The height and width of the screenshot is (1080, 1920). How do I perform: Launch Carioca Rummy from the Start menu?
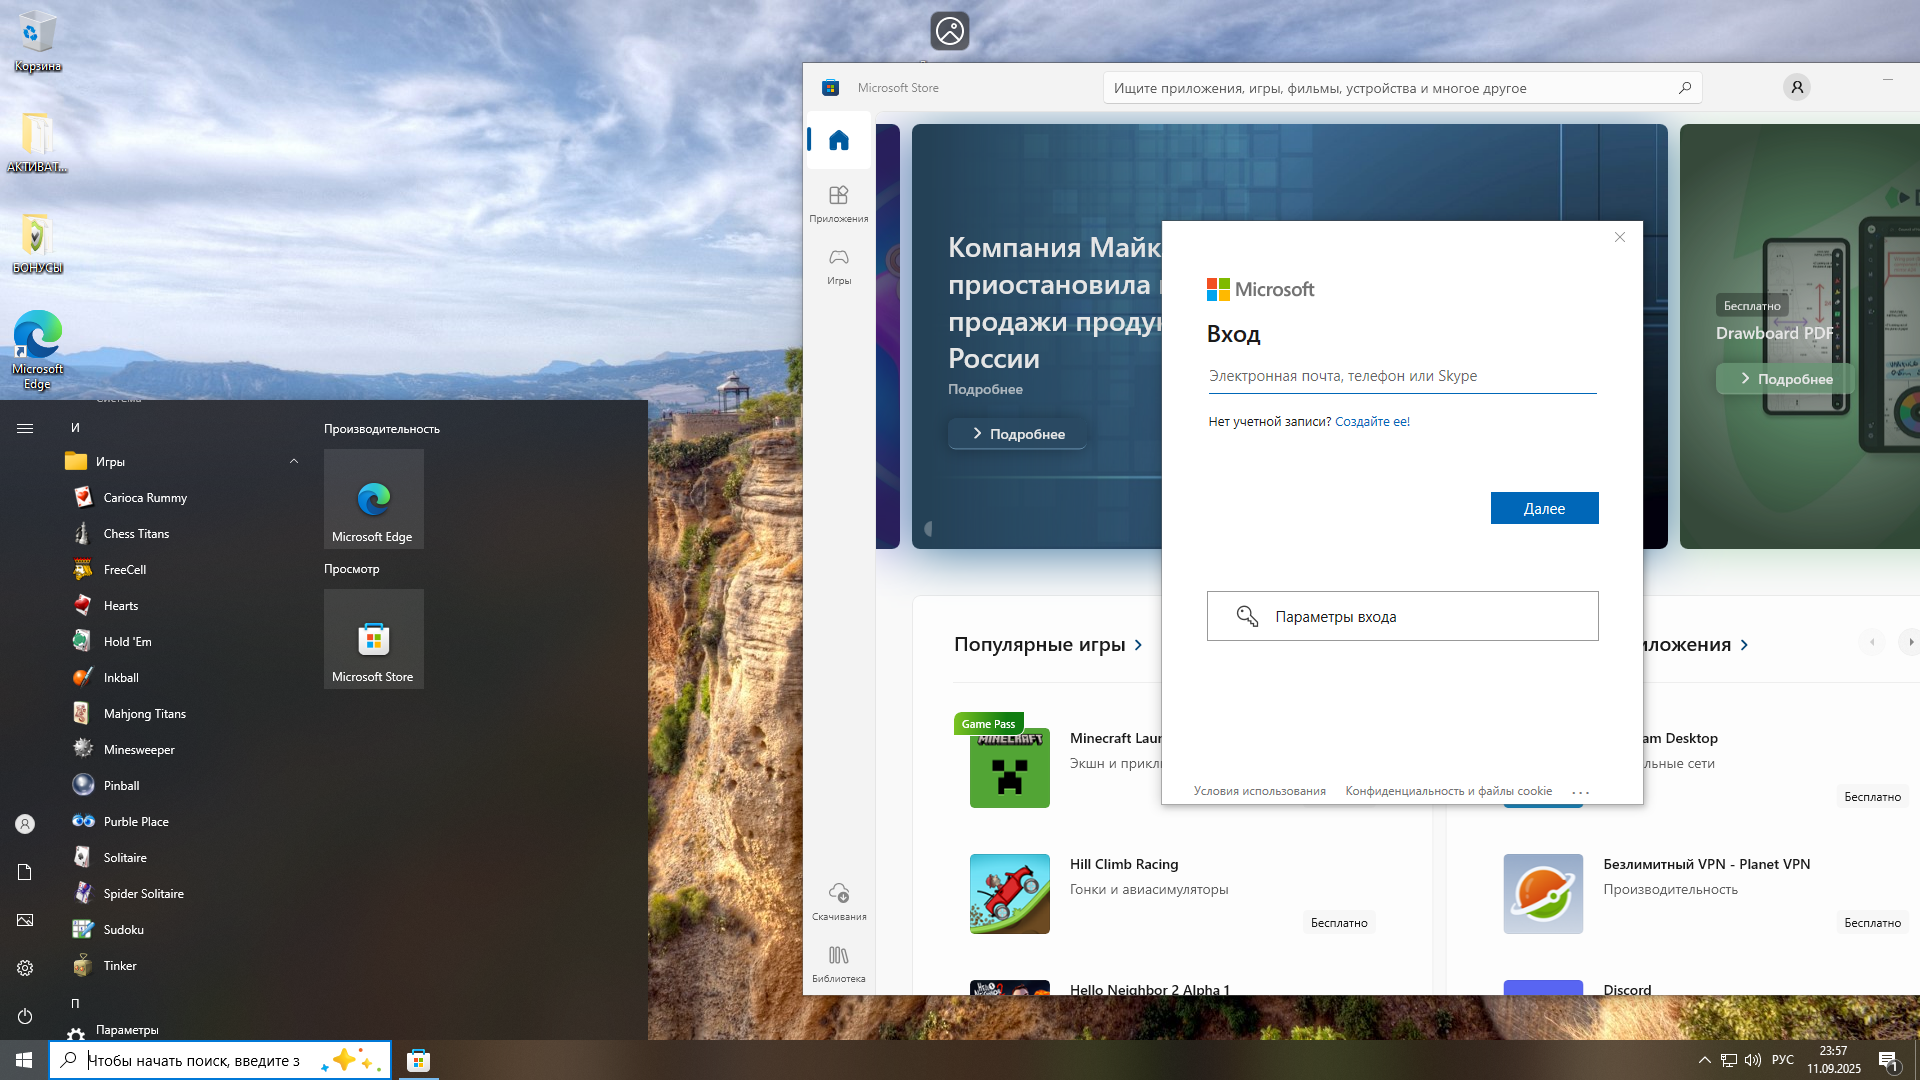pos(180,498)
